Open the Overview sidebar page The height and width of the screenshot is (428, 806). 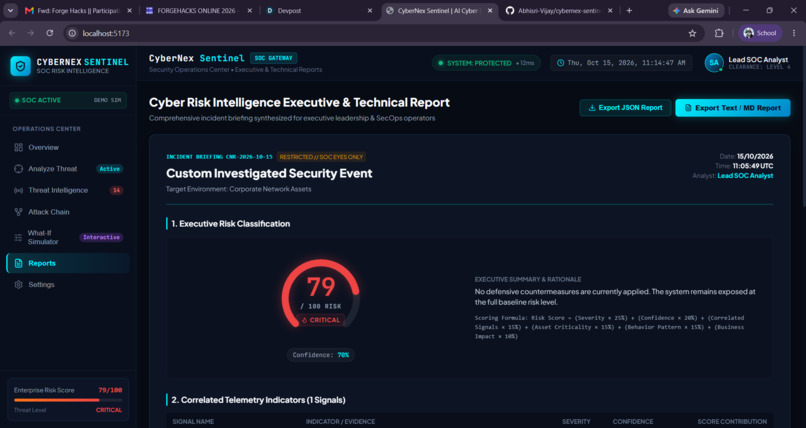(x=68, y=147)
